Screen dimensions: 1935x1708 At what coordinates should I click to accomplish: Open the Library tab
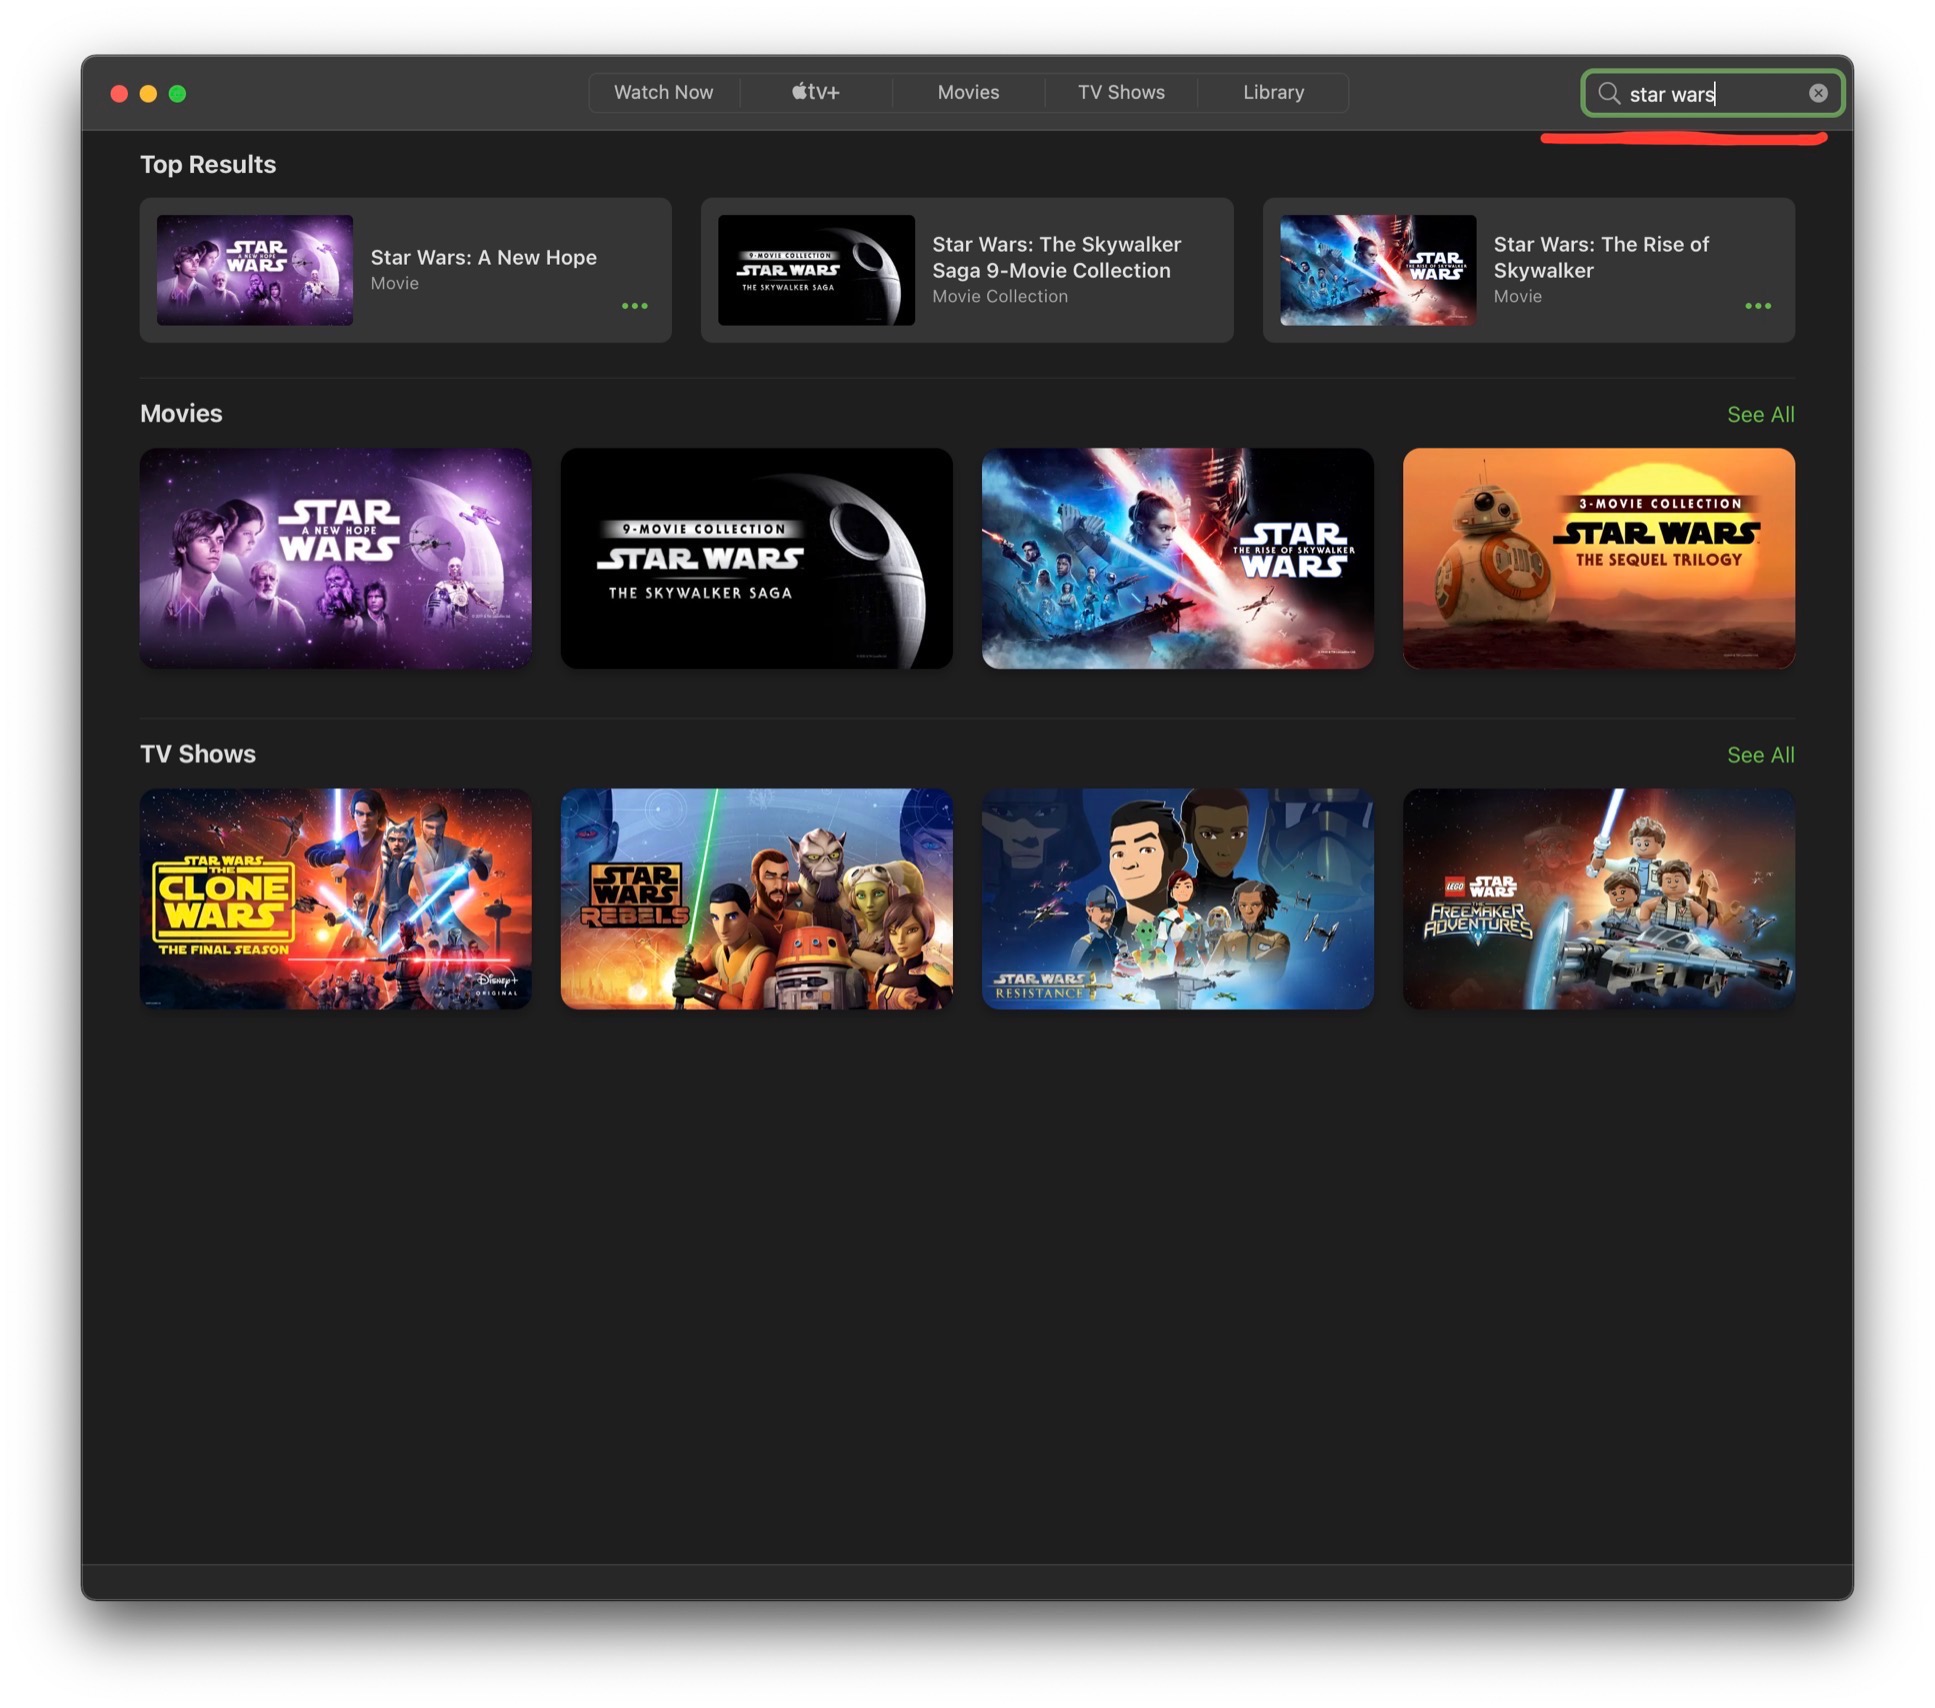tap(1272, 92)
